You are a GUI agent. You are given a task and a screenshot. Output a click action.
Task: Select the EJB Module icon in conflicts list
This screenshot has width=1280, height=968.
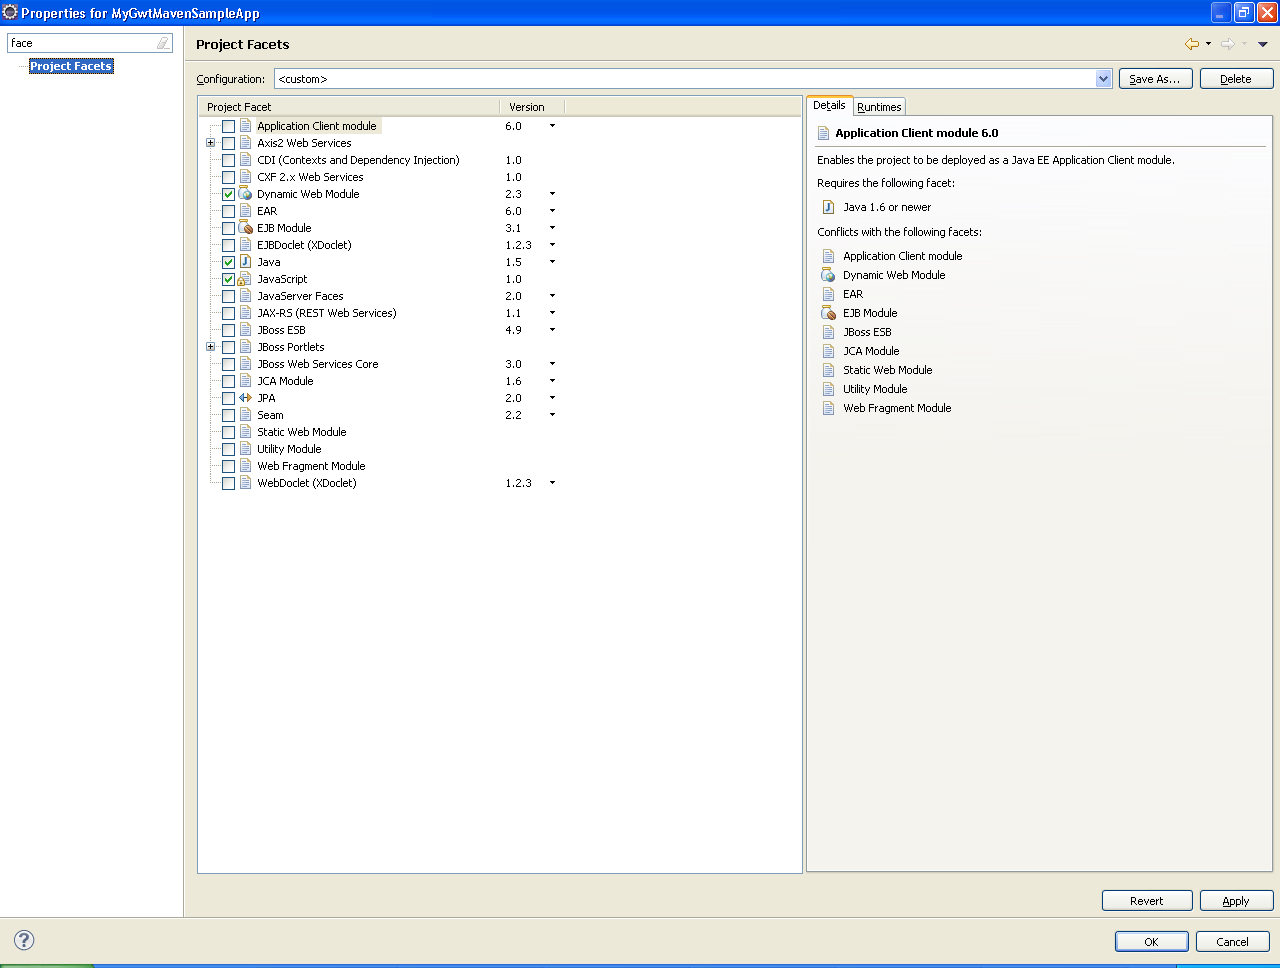coord(828,312)
